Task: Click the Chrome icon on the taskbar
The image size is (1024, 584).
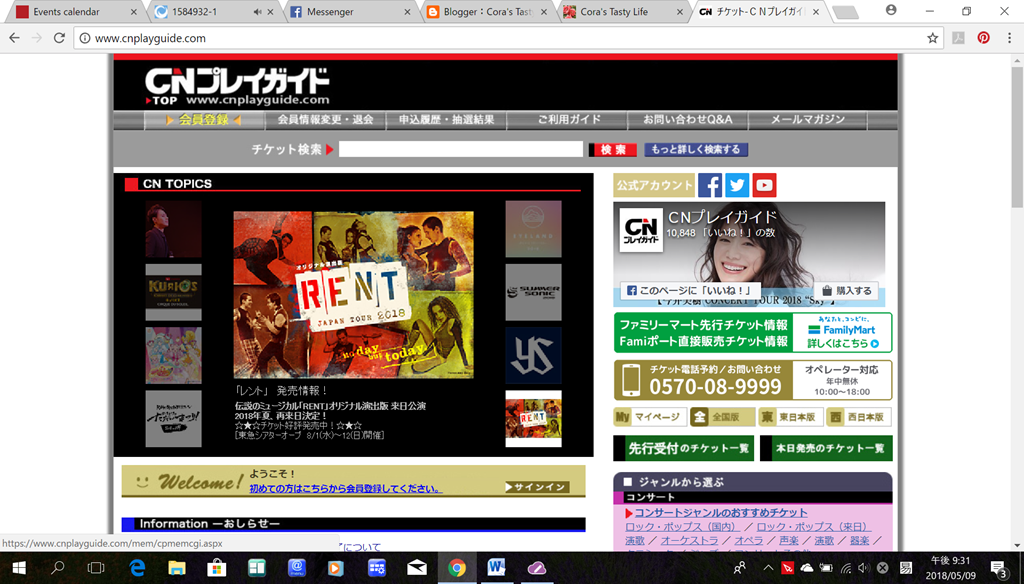Action: pyautogui.click(x=456, y=568)
